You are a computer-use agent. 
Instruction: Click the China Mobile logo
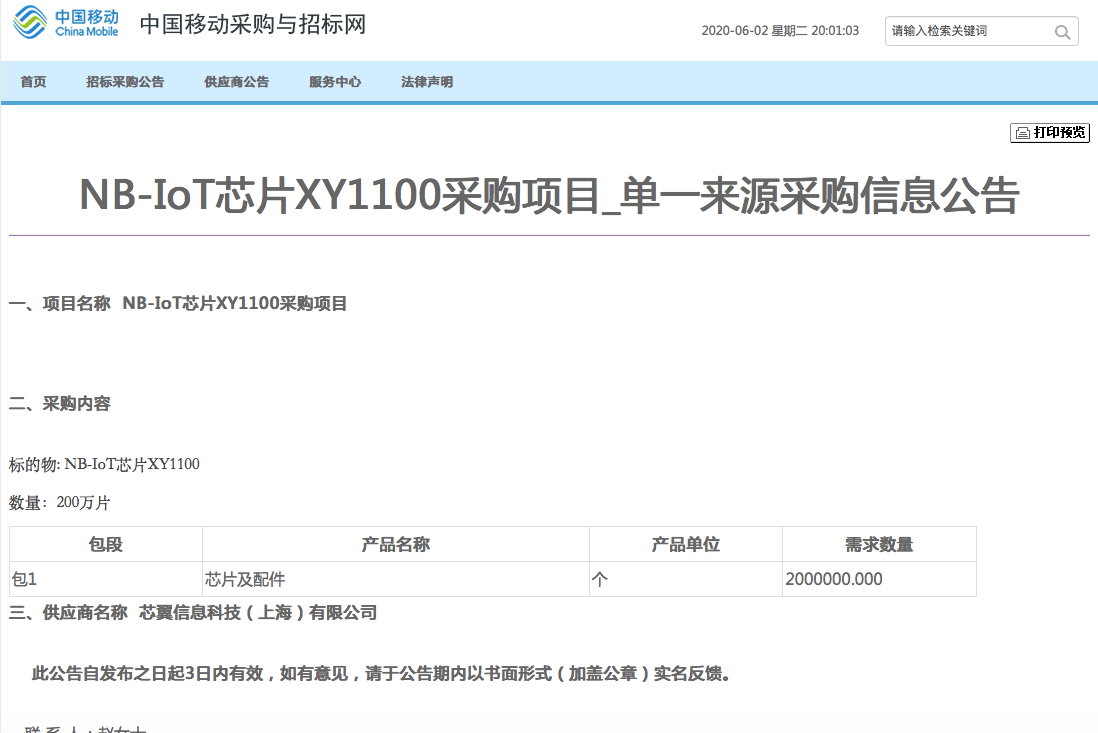[x=66, y=24]
